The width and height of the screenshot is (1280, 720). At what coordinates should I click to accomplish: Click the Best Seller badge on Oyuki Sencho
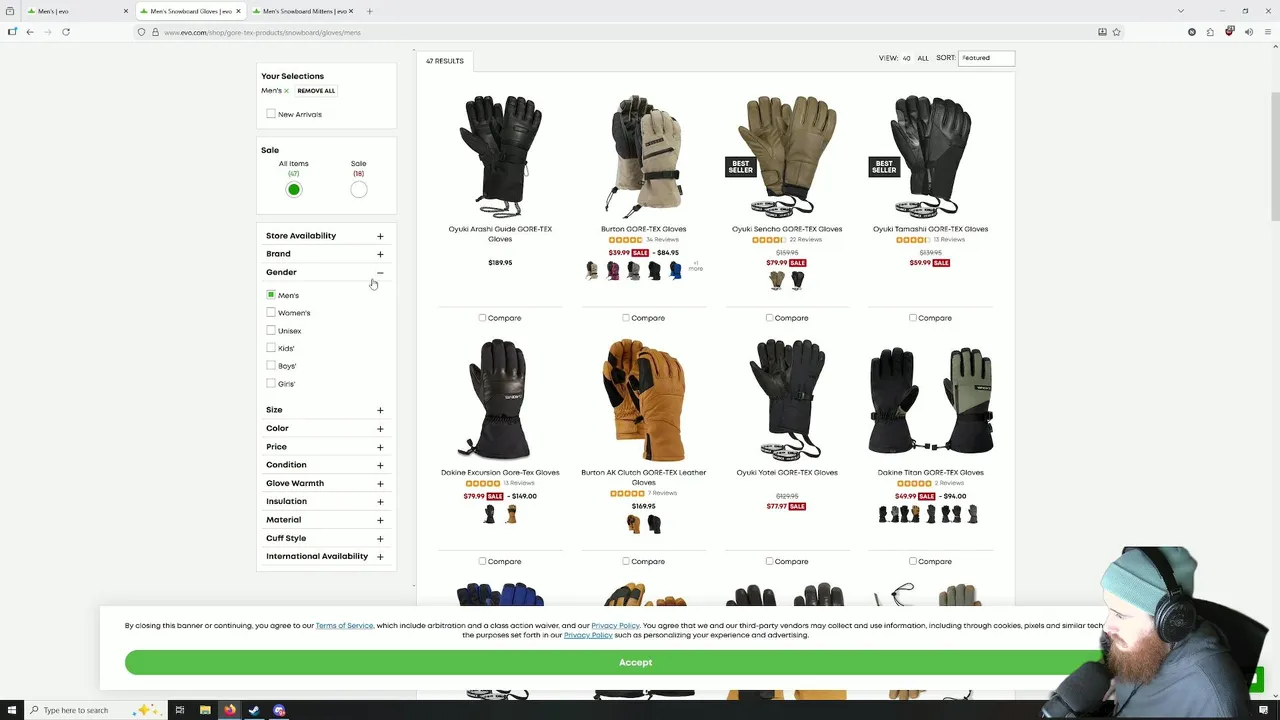click(740, 166)
